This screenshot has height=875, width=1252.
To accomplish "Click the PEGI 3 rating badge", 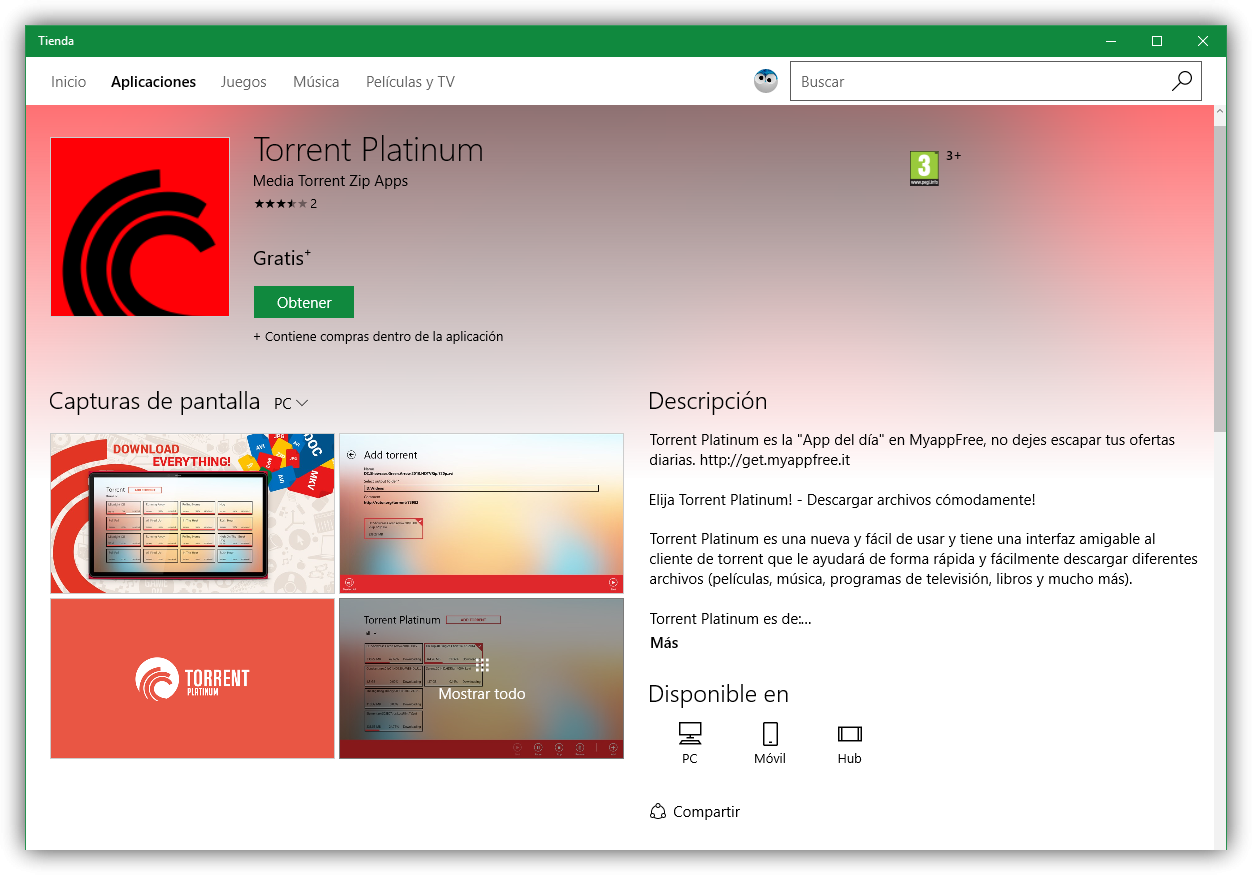I will coord(924,168).
